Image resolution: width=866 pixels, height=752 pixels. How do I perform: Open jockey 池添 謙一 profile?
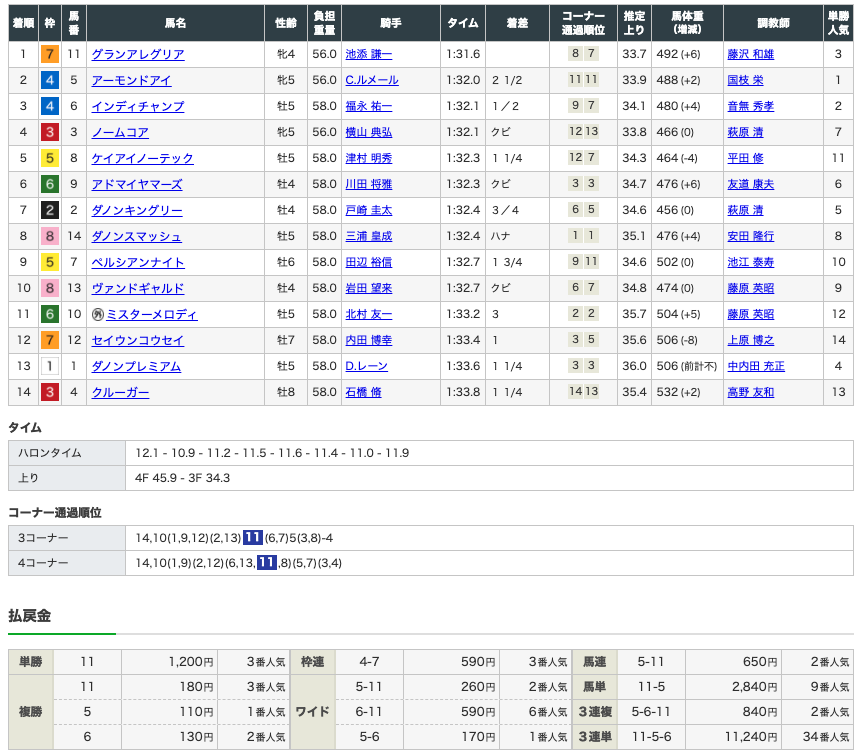[x=369, y=54]
